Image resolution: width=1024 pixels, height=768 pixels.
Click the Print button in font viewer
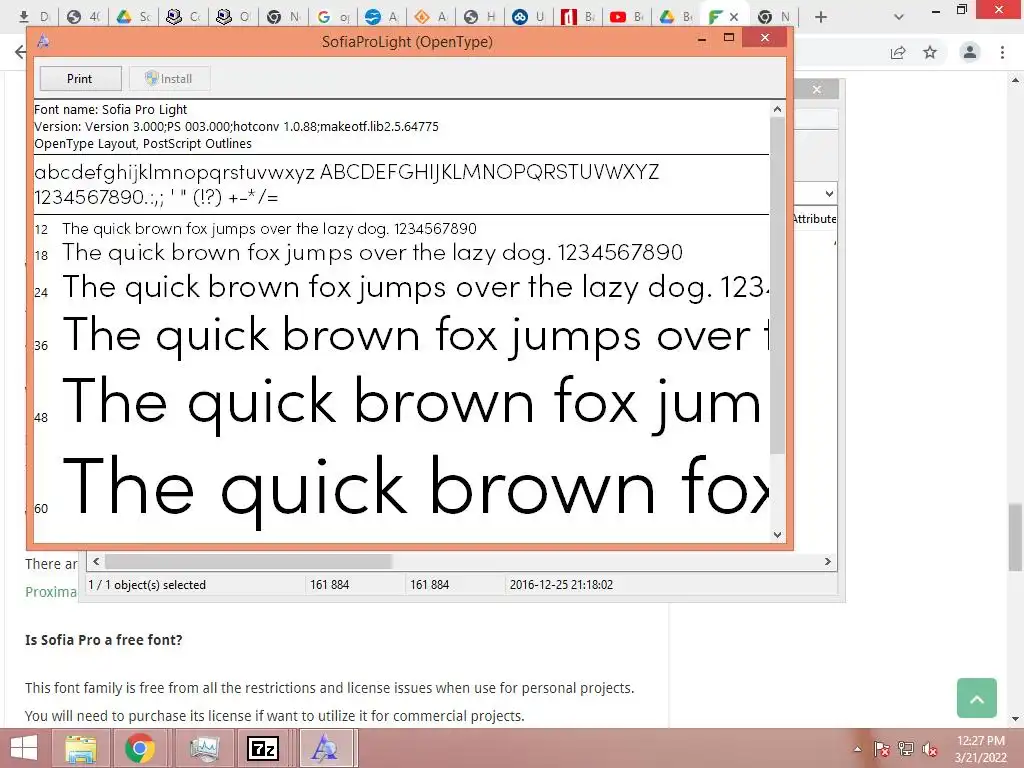(x=80, y=78)
